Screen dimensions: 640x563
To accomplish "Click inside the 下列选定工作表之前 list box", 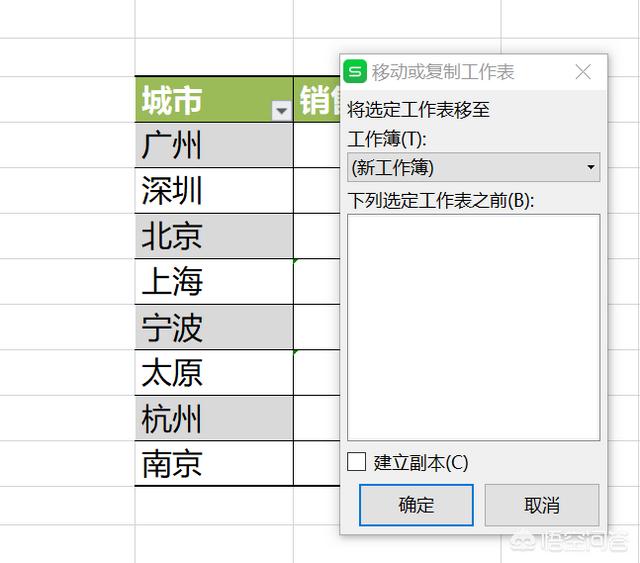I will (473, 327).
